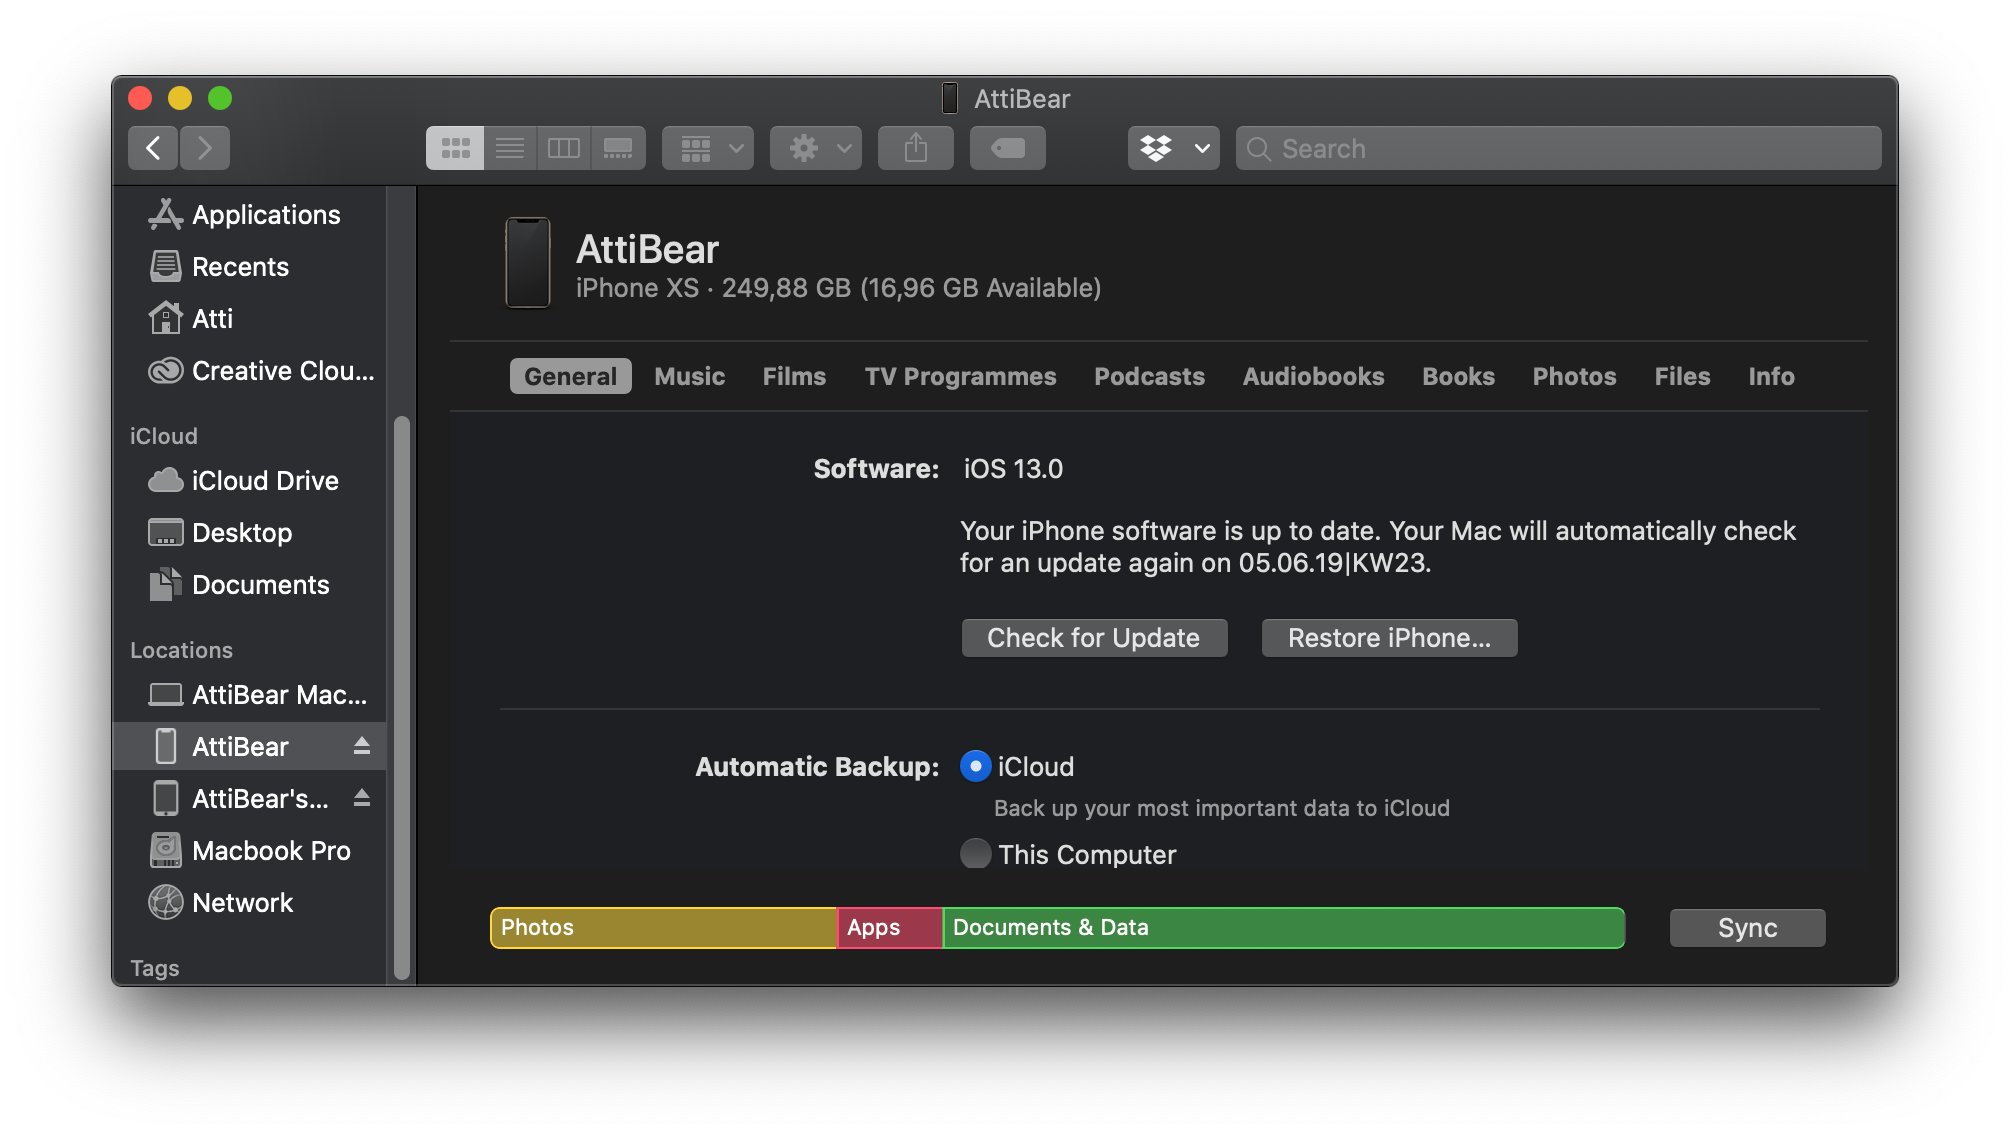Expand the view options dropdown
The height and width of the screenshot is (1134, 2010).
click(x=705, y=148)
